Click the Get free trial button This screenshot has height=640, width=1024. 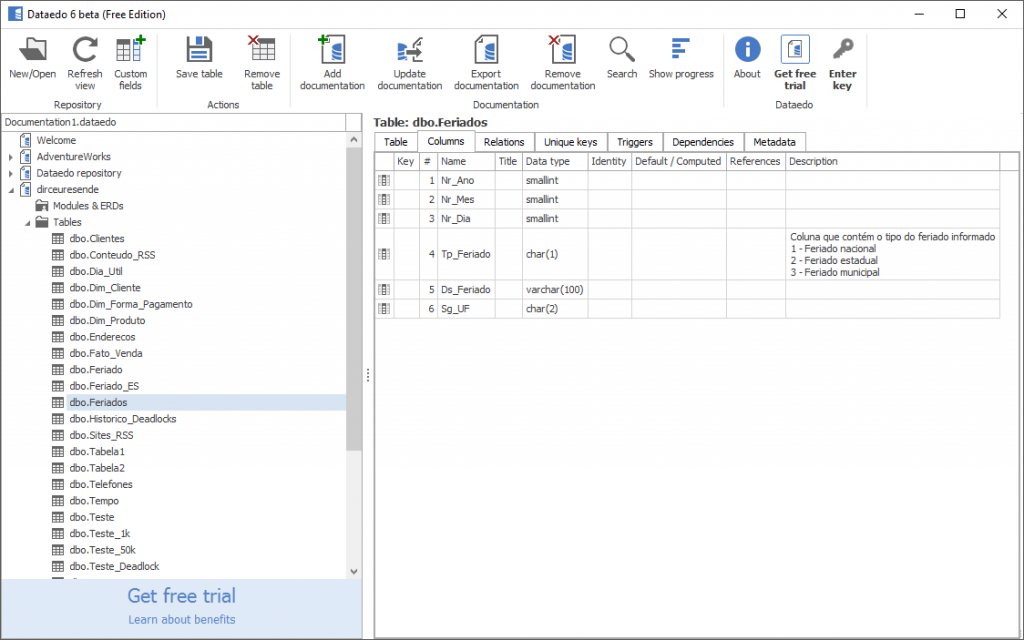pyautogui.click(x=181, y=596)
